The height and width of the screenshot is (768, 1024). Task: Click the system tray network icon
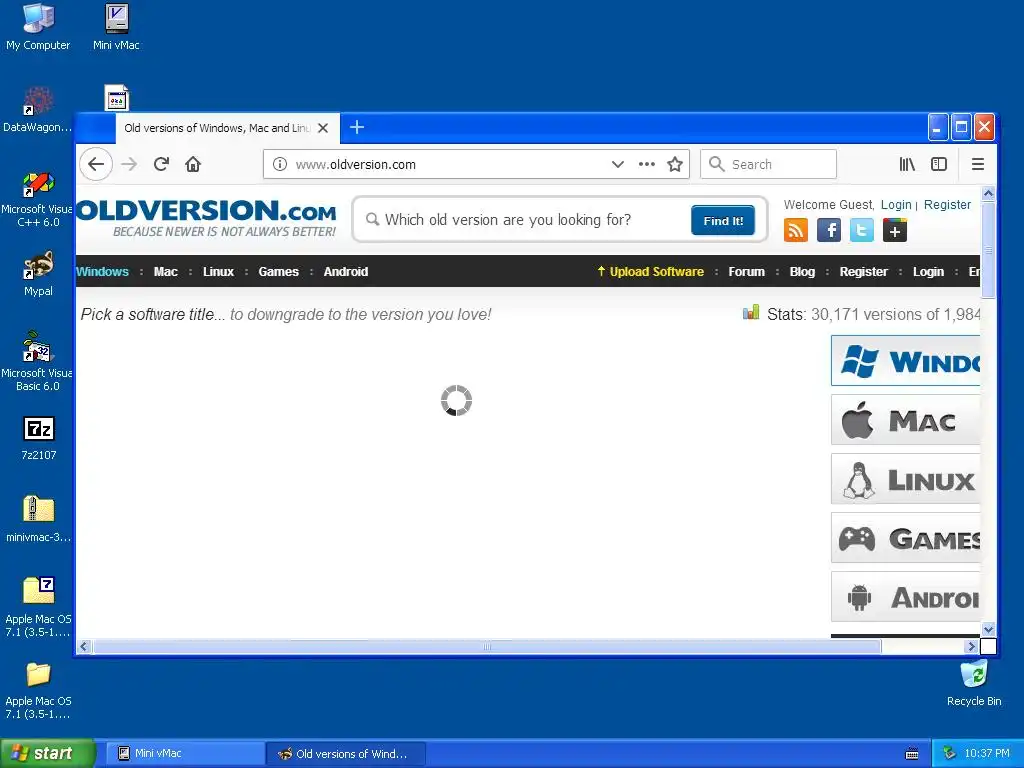[949, 754]
